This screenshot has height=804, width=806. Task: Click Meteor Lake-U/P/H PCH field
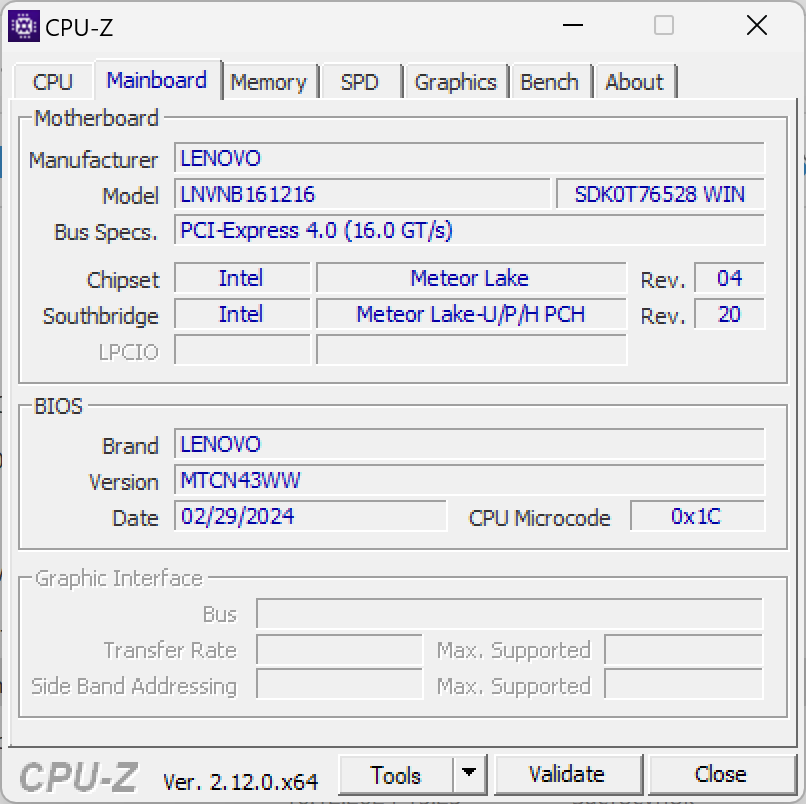point(471,314)
